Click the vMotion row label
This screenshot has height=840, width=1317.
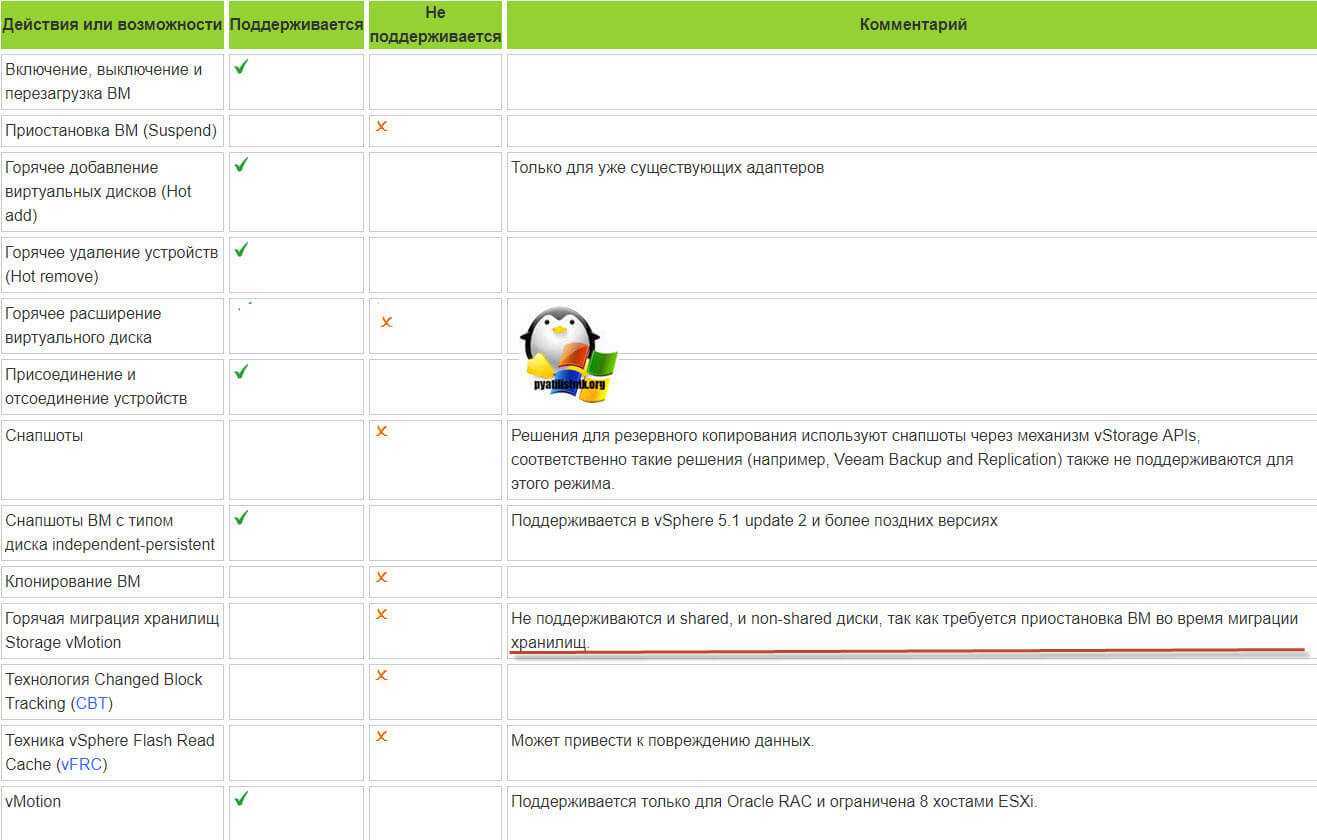pos(33,801)
